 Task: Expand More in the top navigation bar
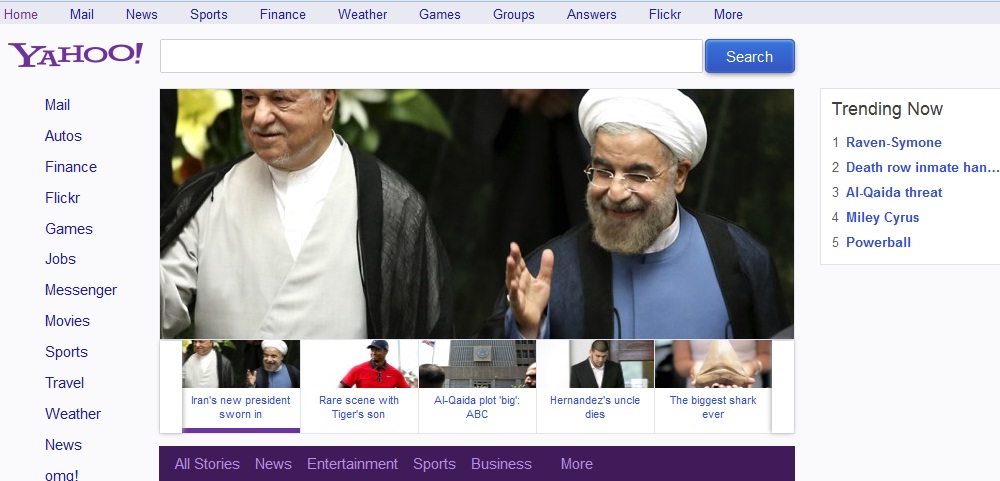click(x=728, y=14)
